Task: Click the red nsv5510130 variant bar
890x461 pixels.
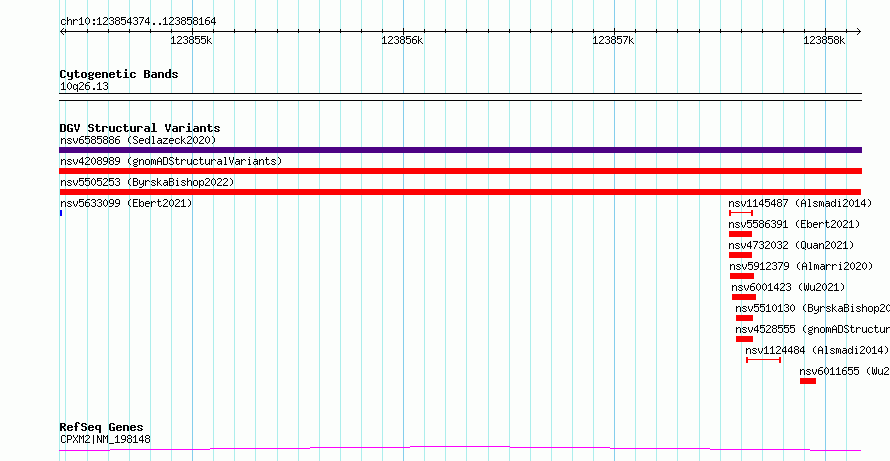Action: point(744,318)
